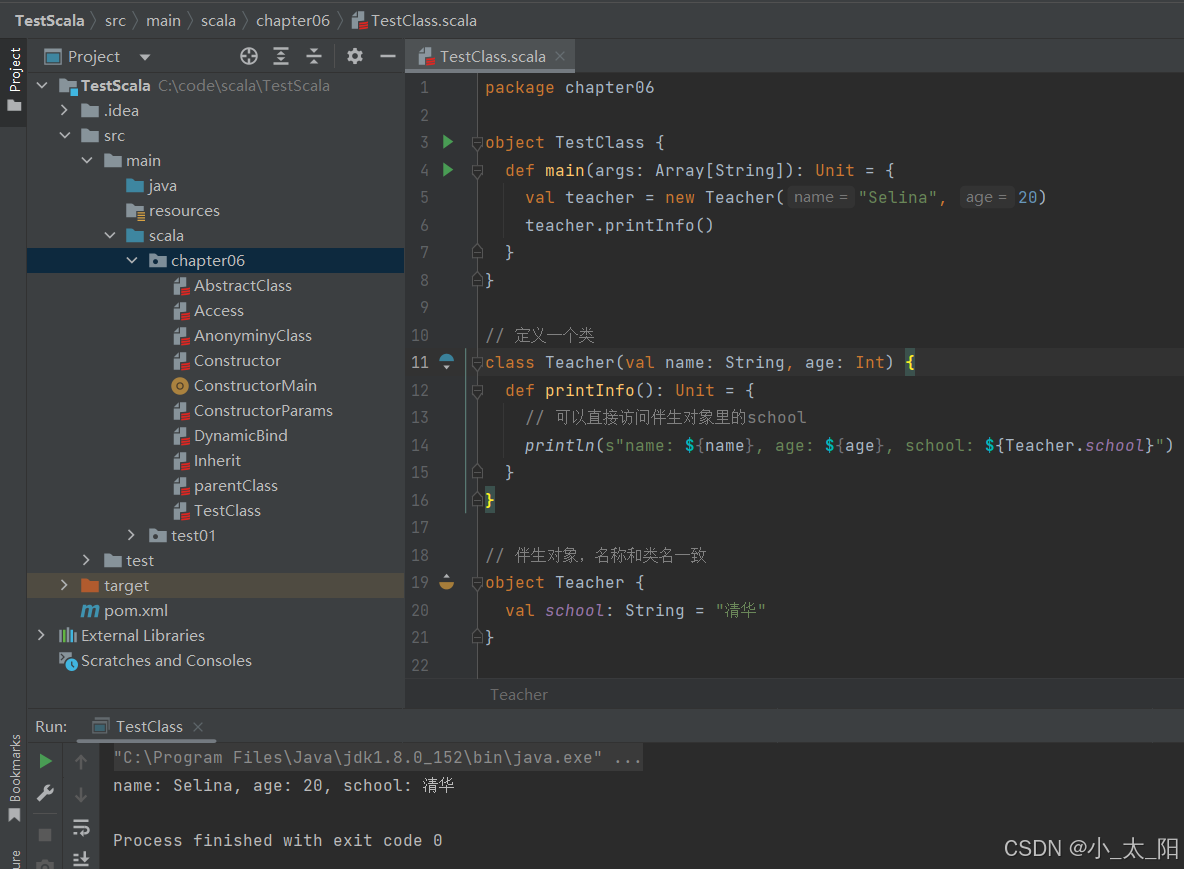Toggle soft-wrap in Run console
The image size is (1184, 869).
[x=81, y=827]
